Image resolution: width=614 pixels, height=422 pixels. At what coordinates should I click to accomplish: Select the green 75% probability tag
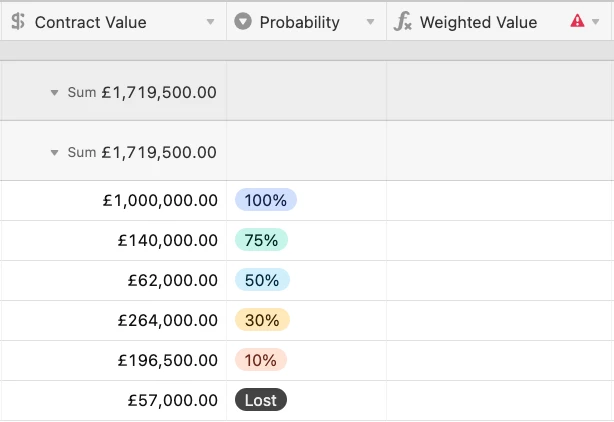261,240
